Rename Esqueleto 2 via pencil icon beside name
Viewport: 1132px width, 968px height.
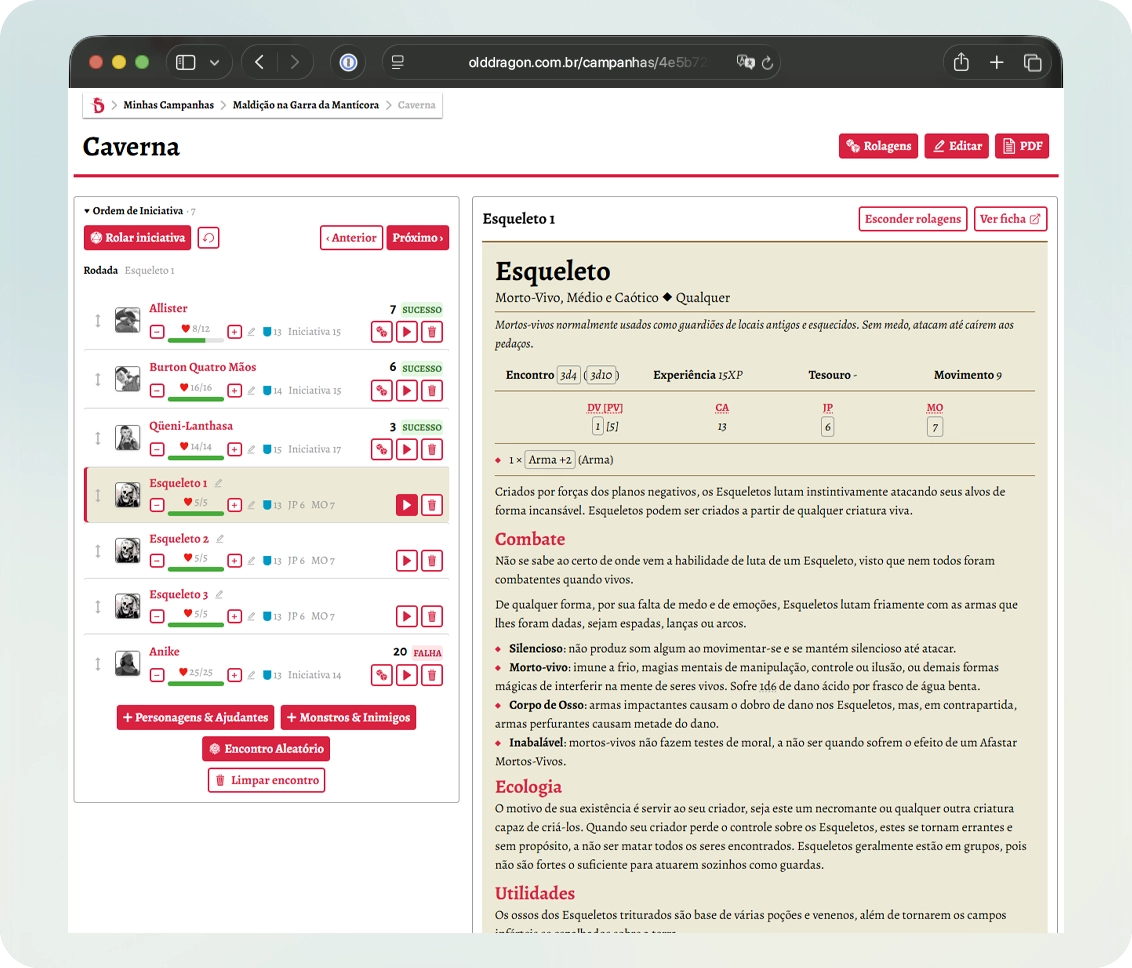click(220, 538)
